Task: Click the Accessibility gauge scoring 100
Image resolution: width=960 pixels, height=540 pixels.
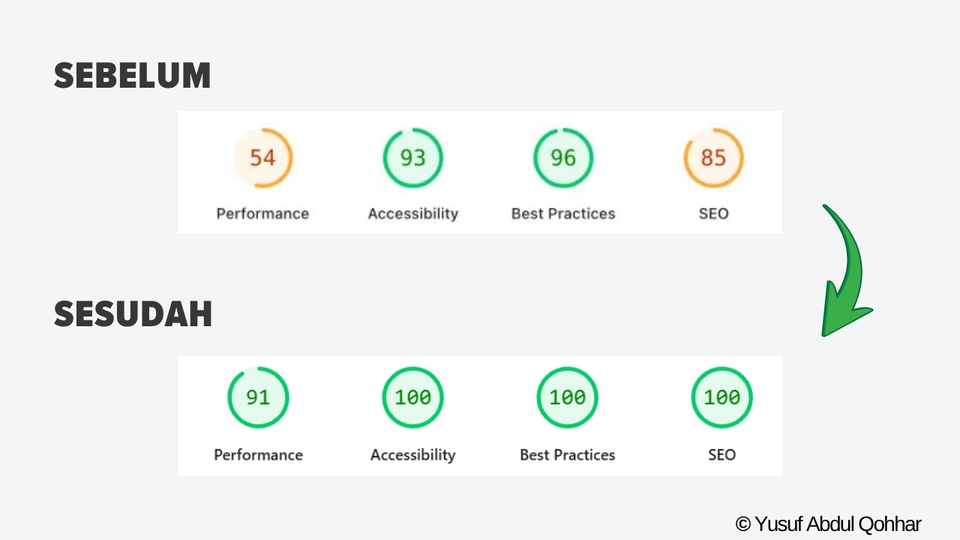Action: pyautogui.click(x=412, y=397)
